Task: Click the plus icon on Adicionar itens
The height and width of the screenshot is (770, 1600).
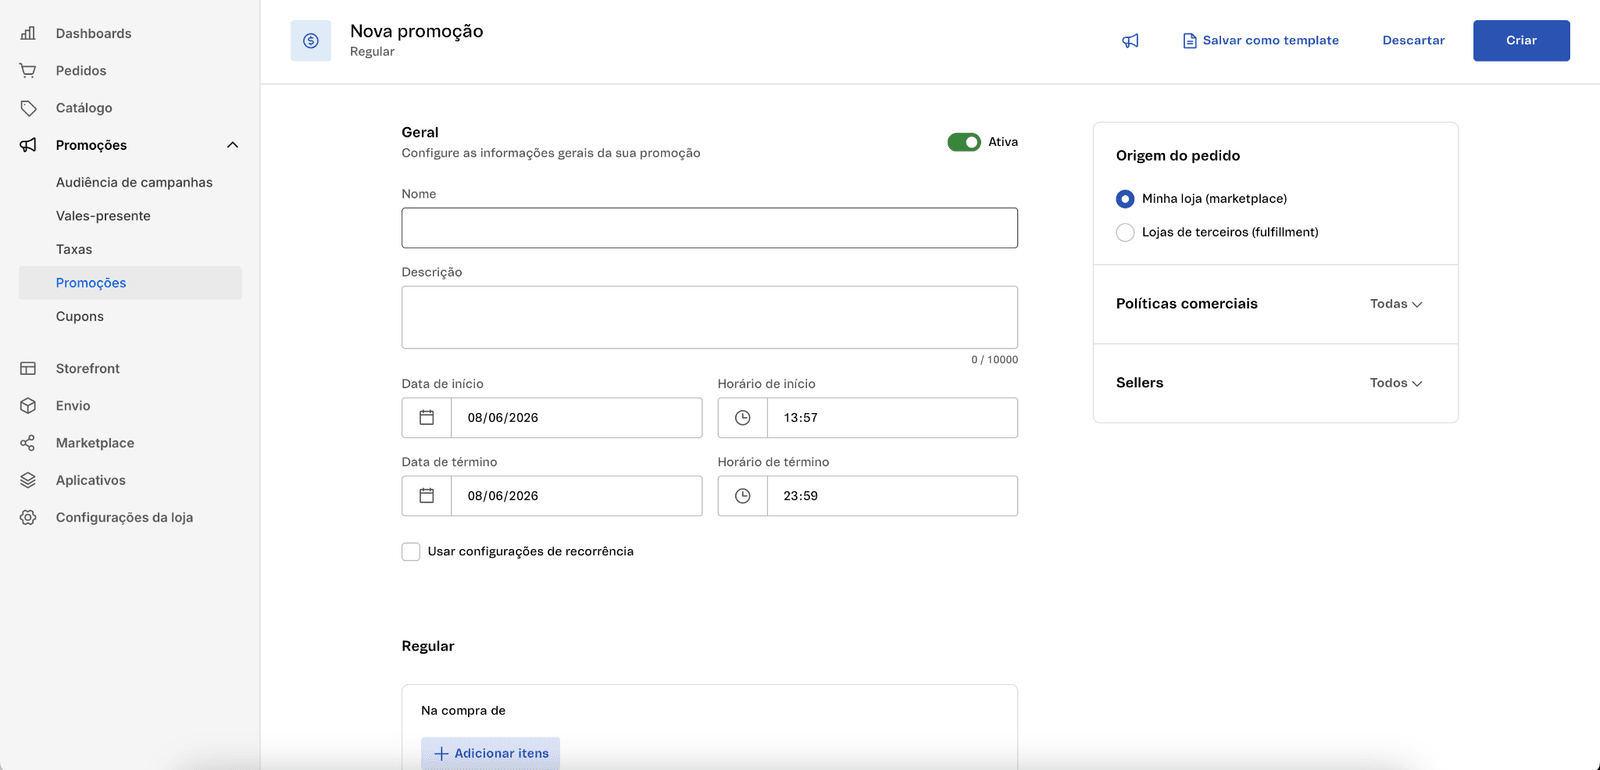Action: [441, 754]
